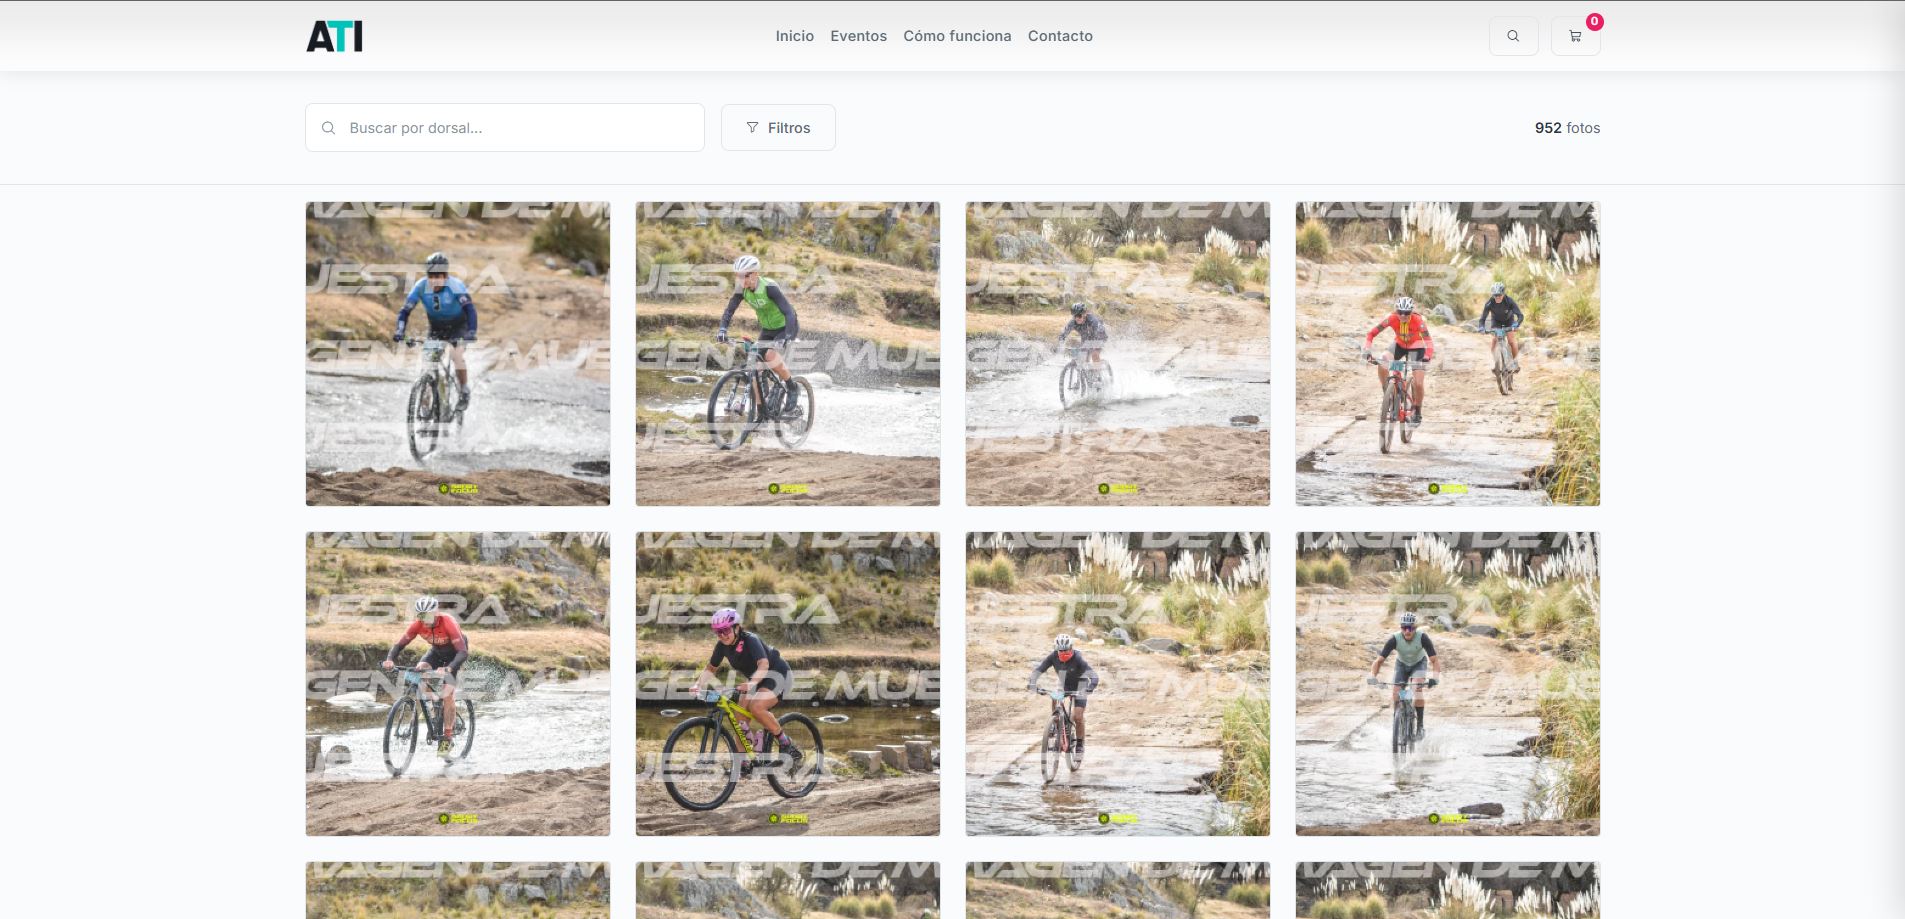Click the funnel icon in Filtros button
The width and height of the screenshot is (1905, 919).
pyautogui.click(x=752, y=128)
